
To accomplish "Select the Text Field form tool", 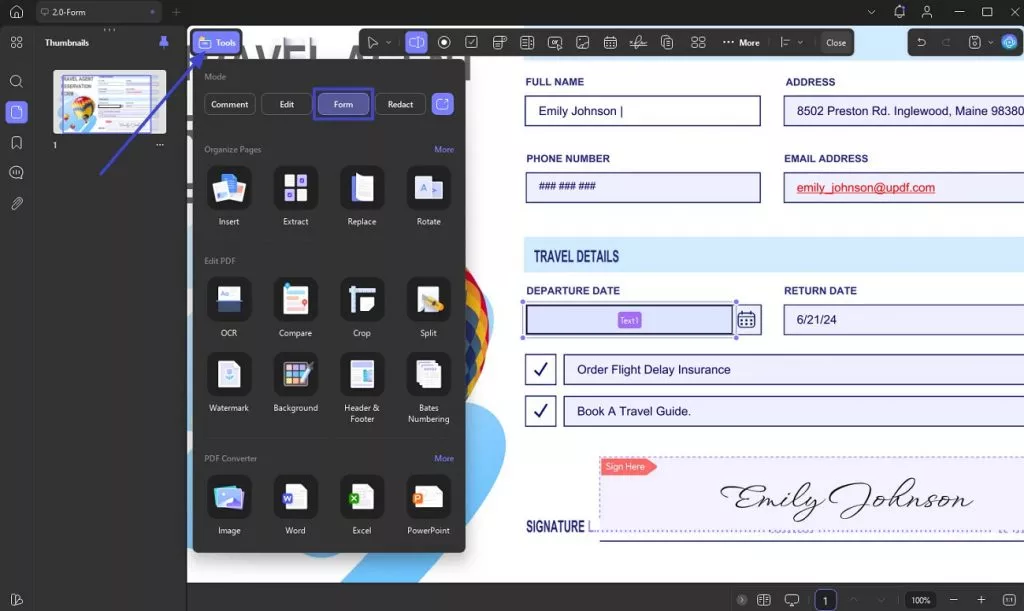I will click(x=416, y=42).
